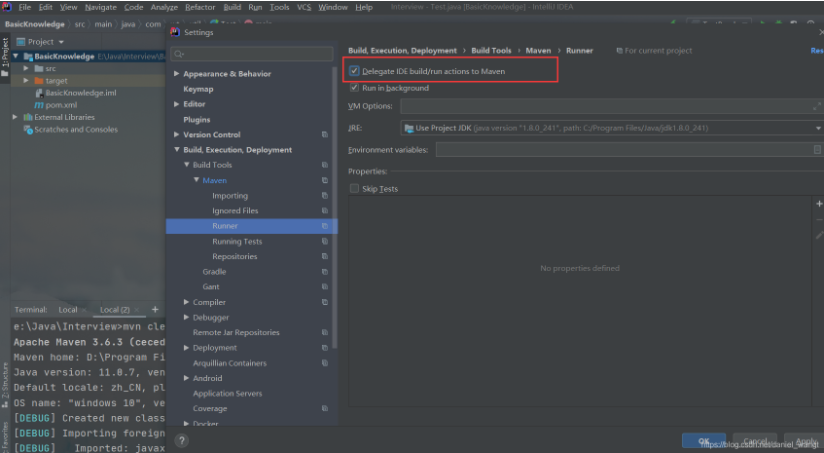Switch to terminal tab Local (2)

point(115,310)
